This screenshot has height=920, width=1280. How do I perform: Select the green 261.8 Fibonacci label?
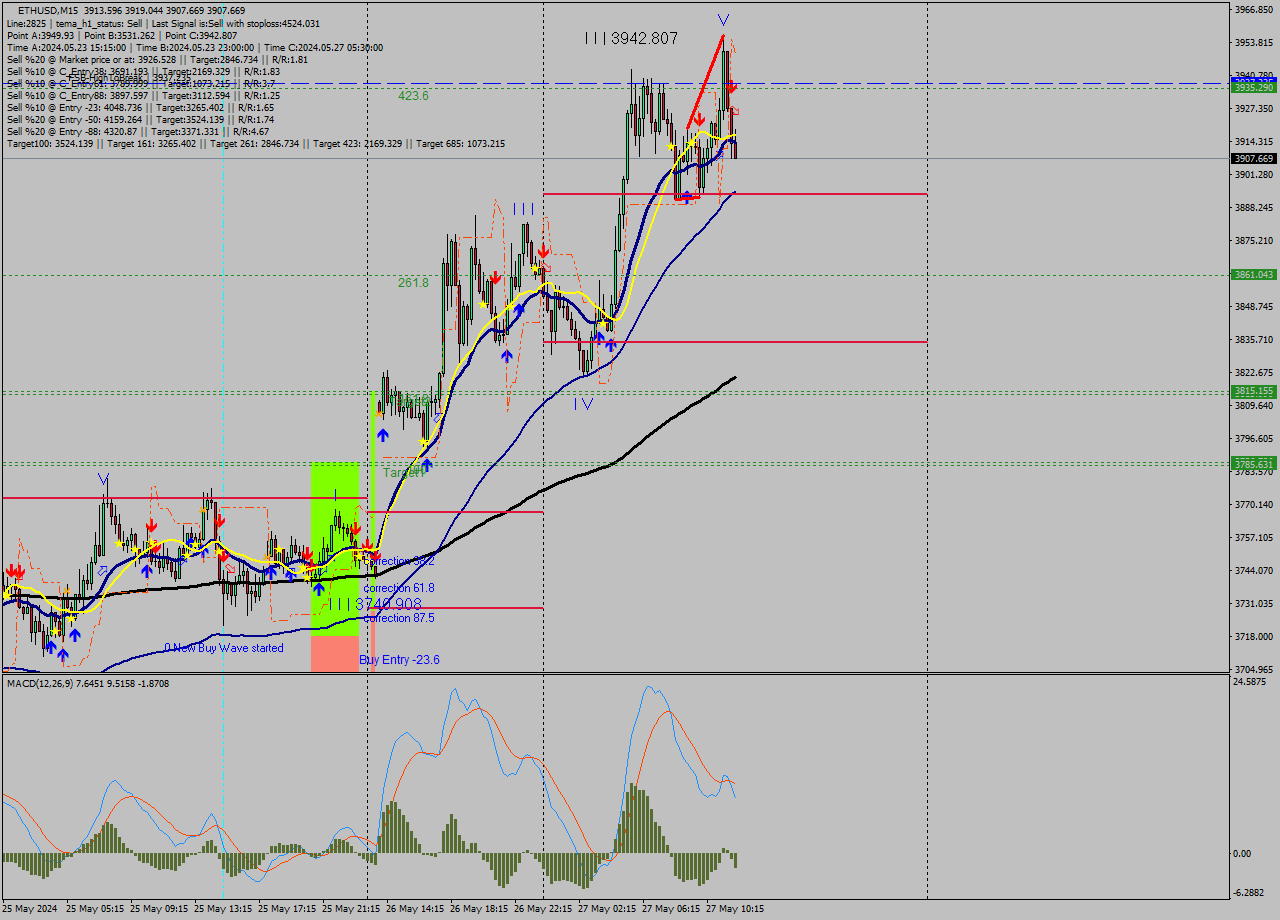pos(413,283)
